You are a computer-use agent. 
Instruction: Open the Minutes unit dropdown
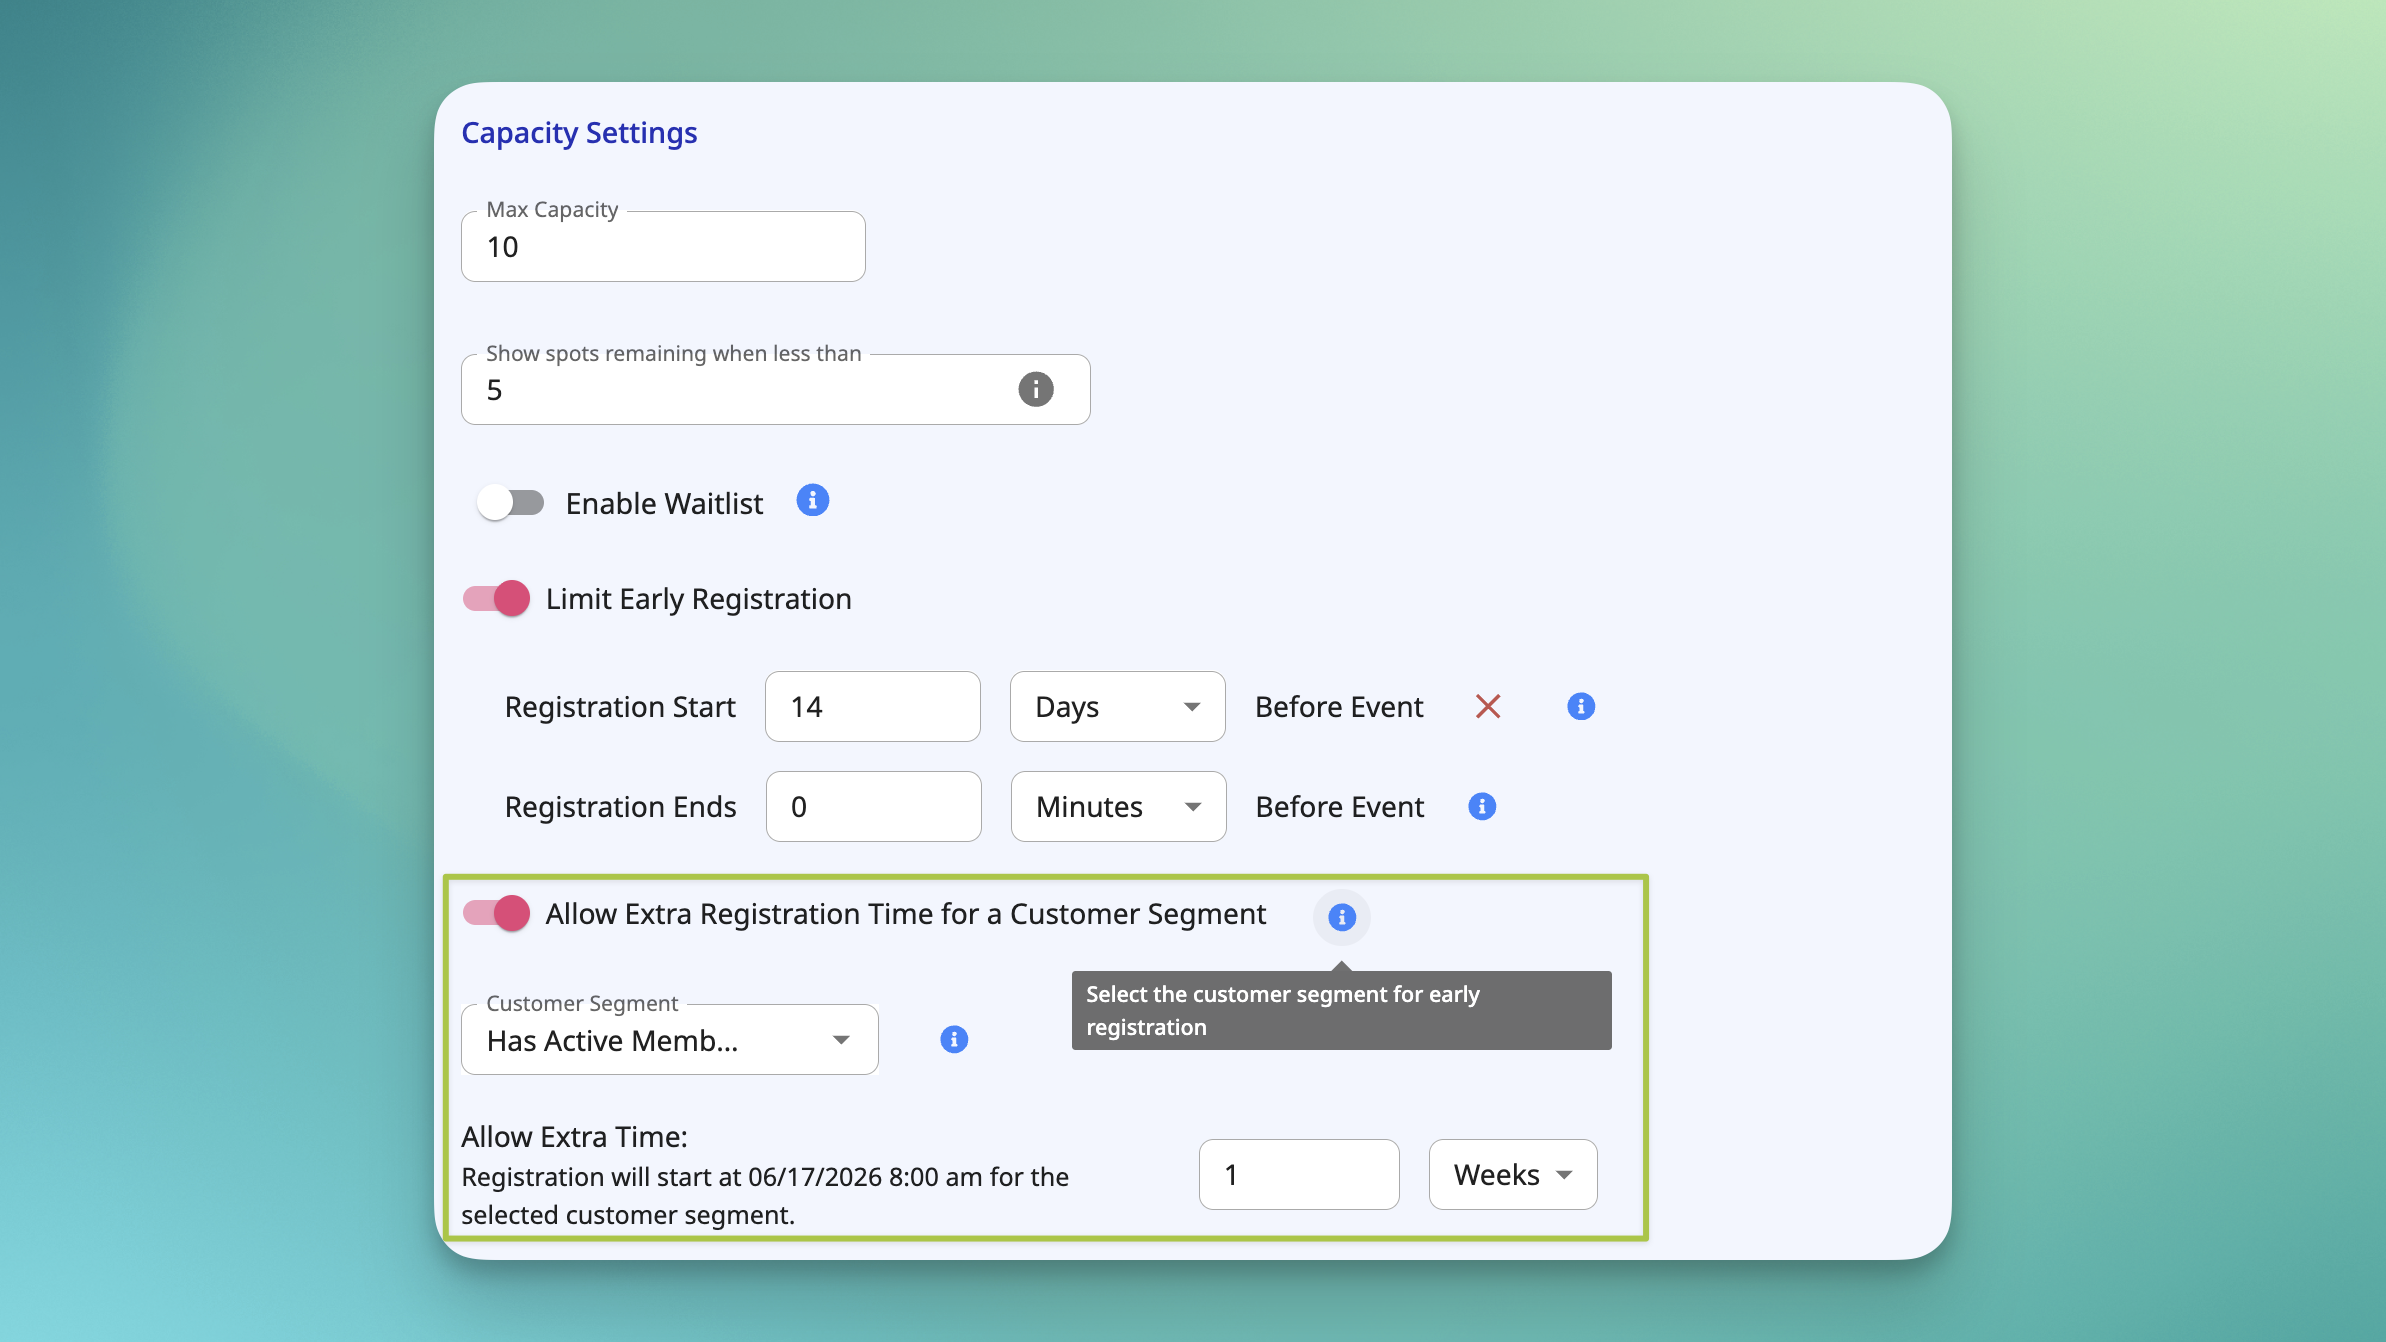pos(1118,806)
